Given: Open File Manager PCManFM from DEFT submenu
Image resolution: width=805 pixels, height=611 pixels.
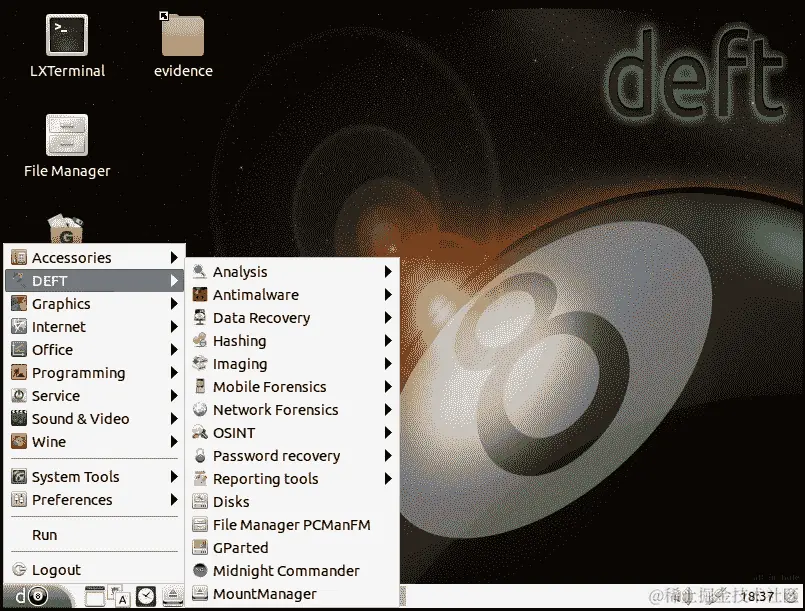Looking at the screenshot, I should pos(292,525).
